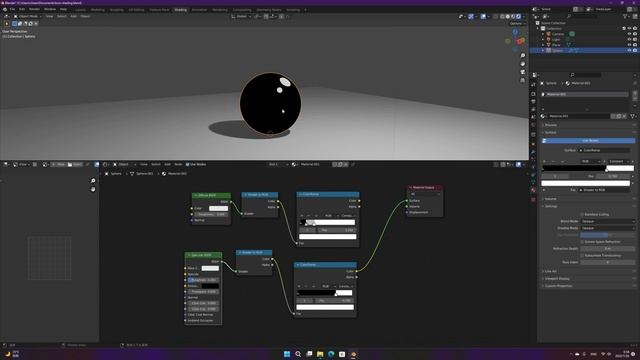Enable Screen Space Refraction checkbox

tap(582, 242)
